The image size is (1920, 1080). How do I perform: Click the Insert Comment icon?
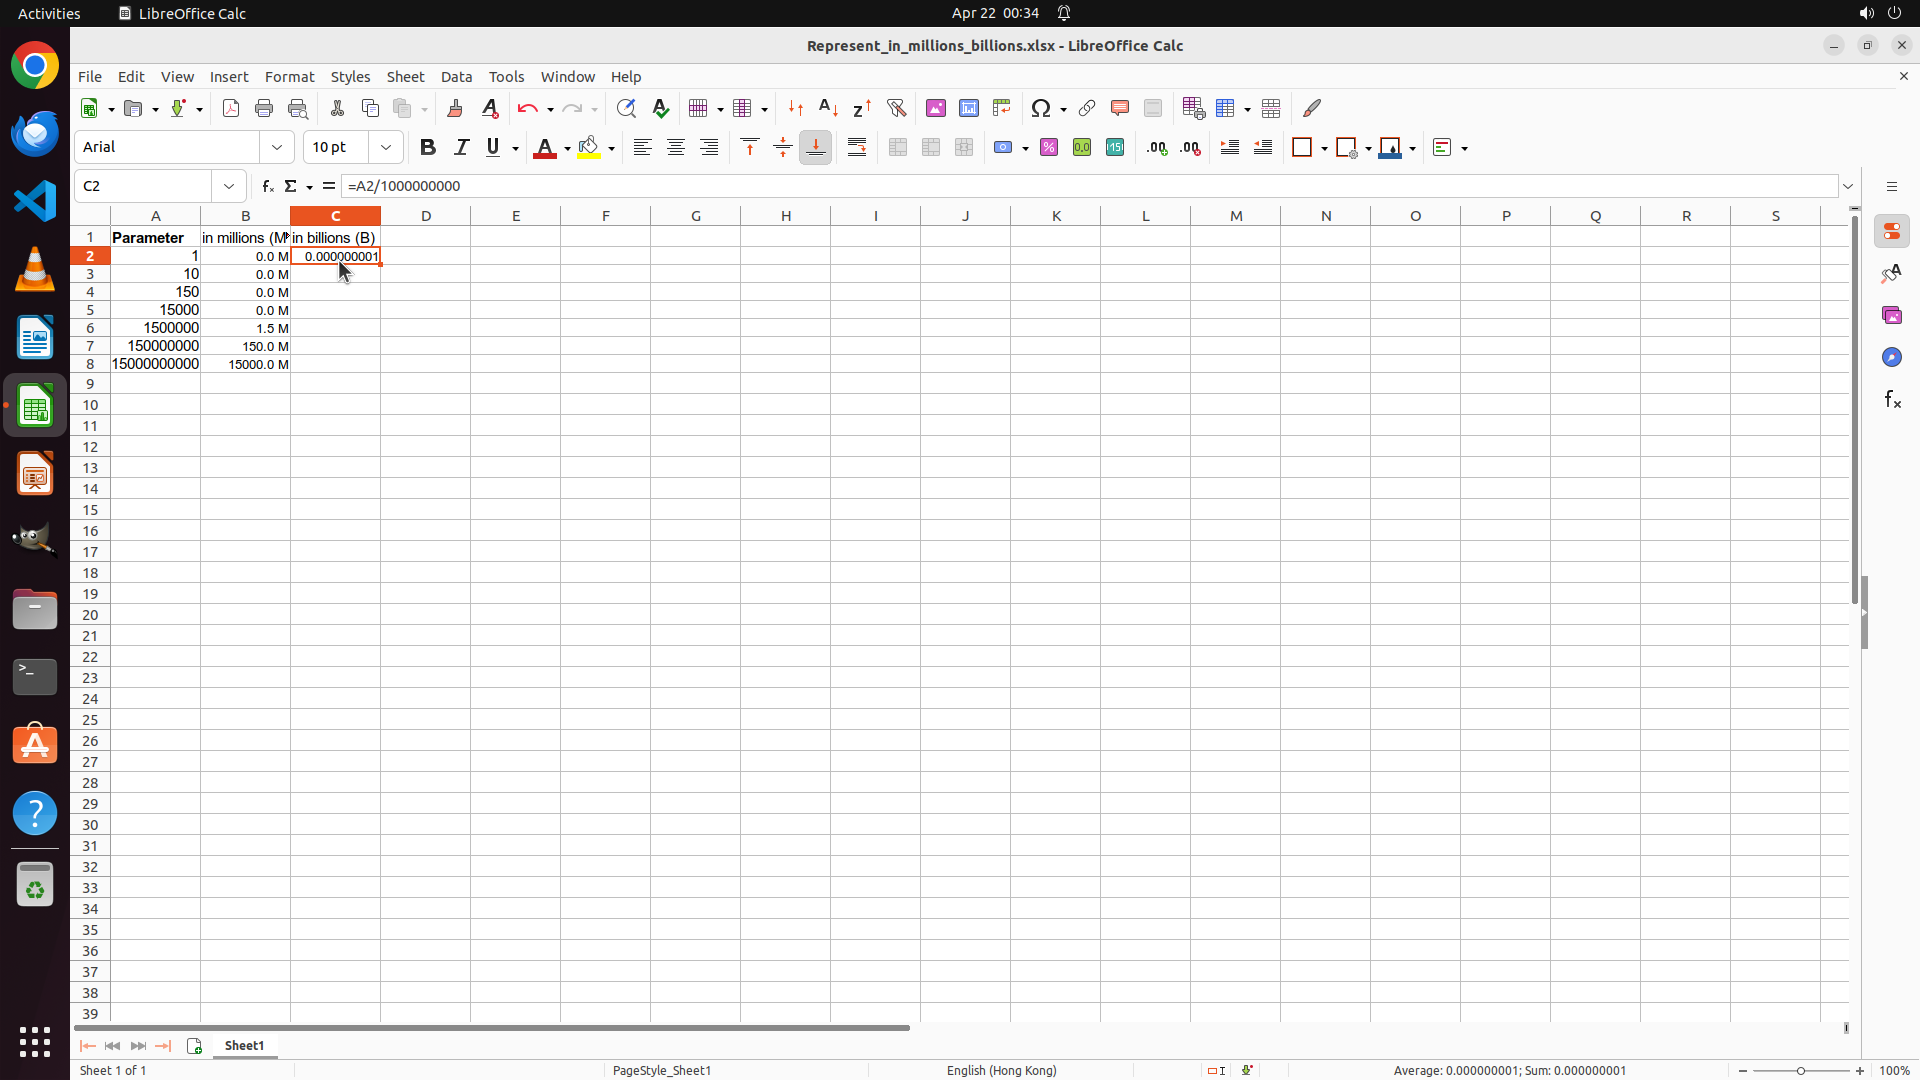(x=1119, y=108)
